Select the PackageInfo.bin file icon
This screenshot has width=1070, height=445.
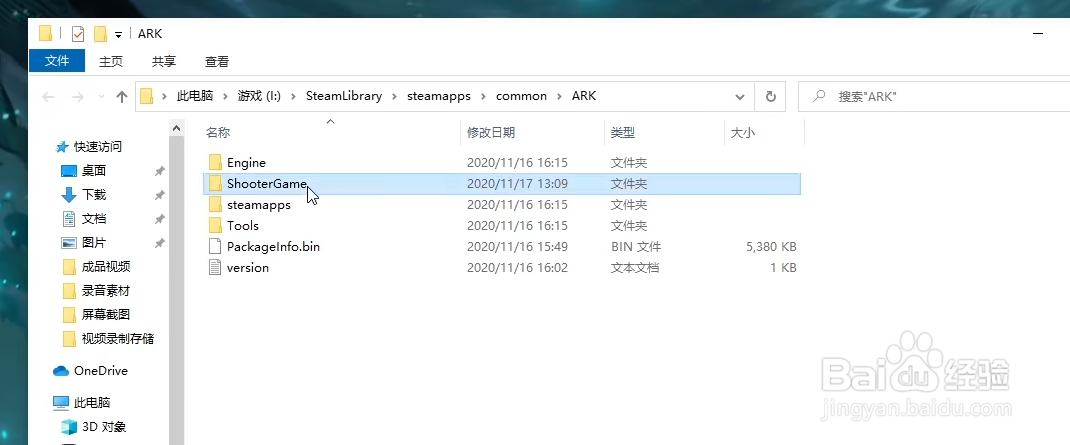point(215,246)
